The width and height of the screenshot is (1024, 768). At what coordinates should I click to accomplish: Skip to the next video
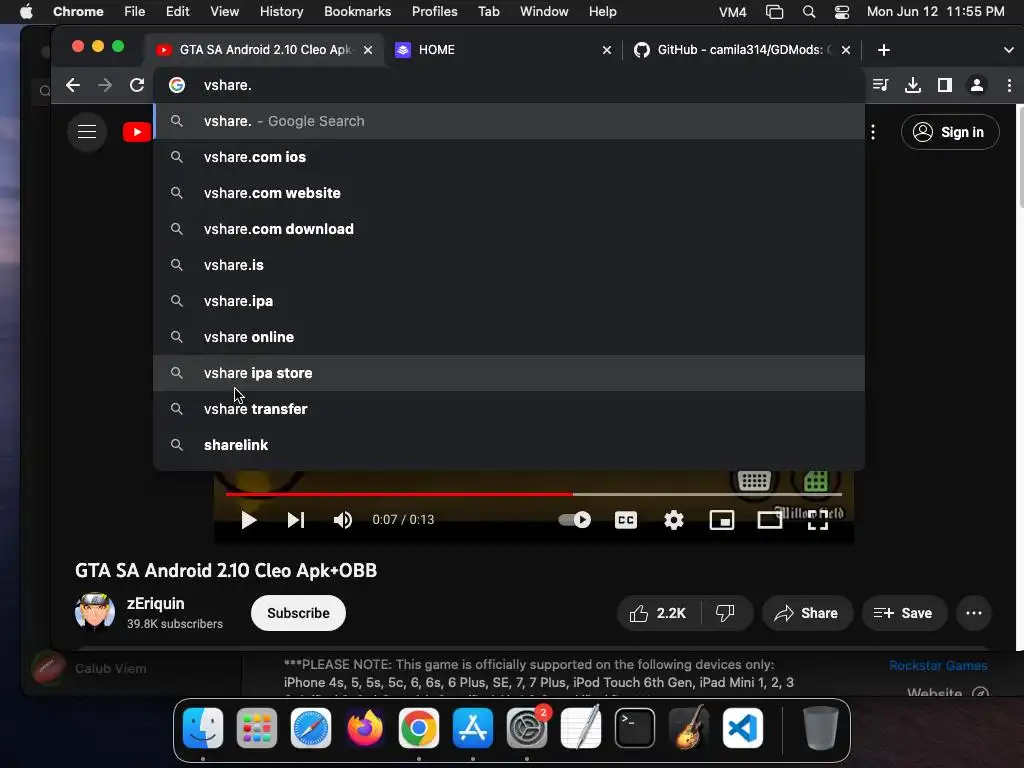pos(296,520)
